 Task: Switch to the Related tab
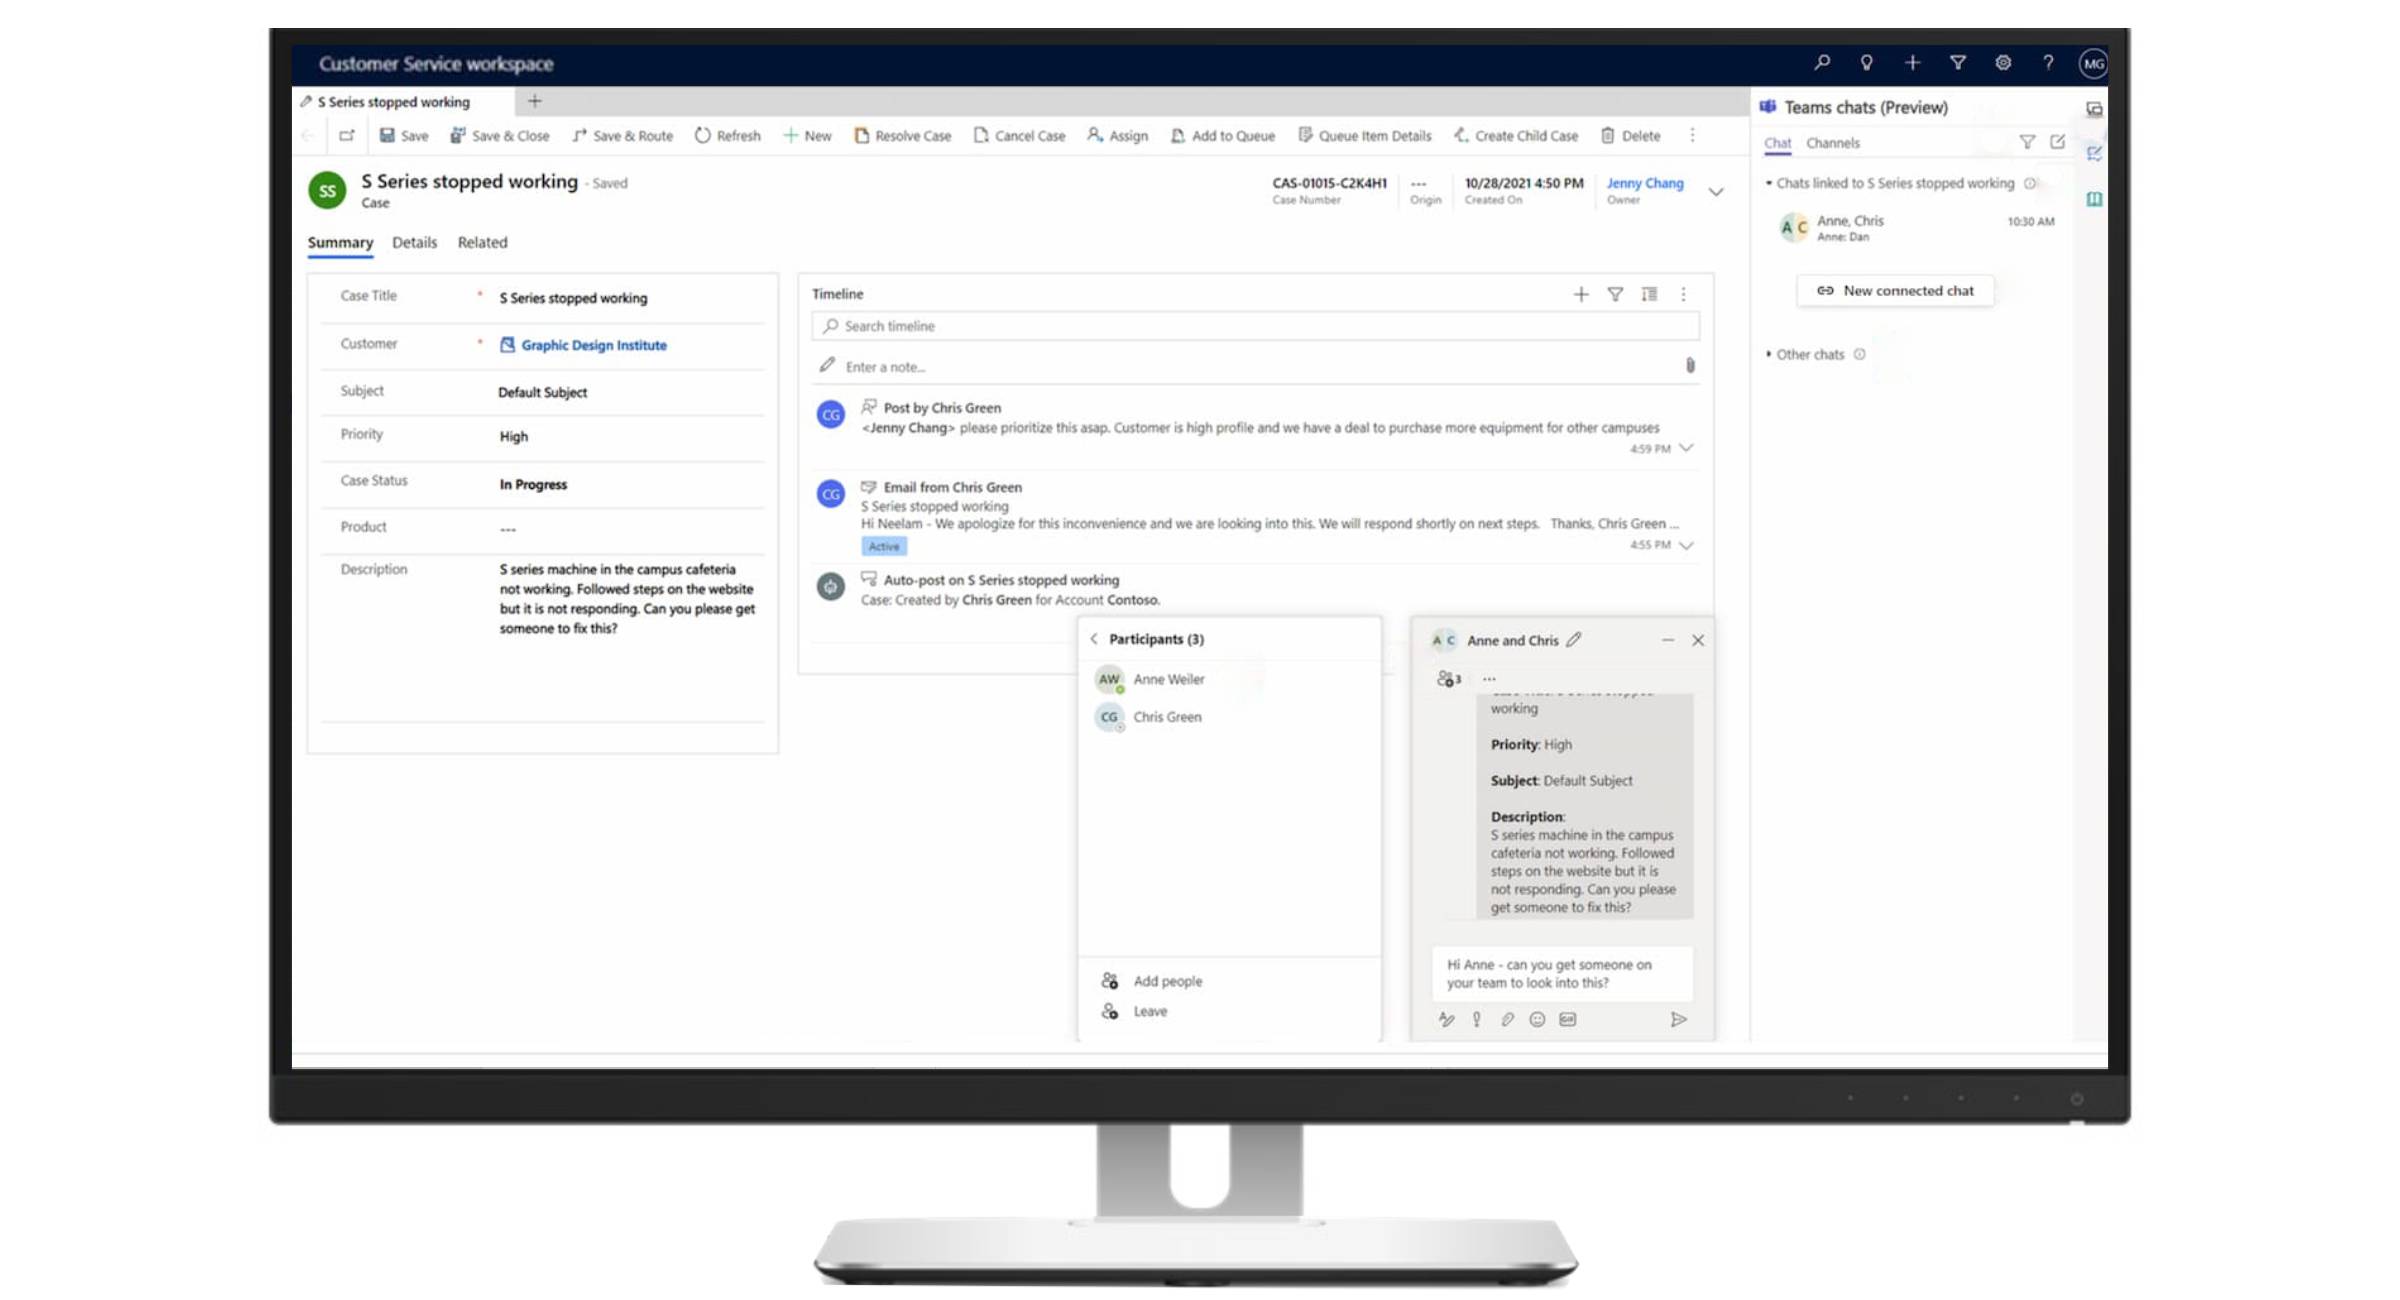[x=482, y=242]
